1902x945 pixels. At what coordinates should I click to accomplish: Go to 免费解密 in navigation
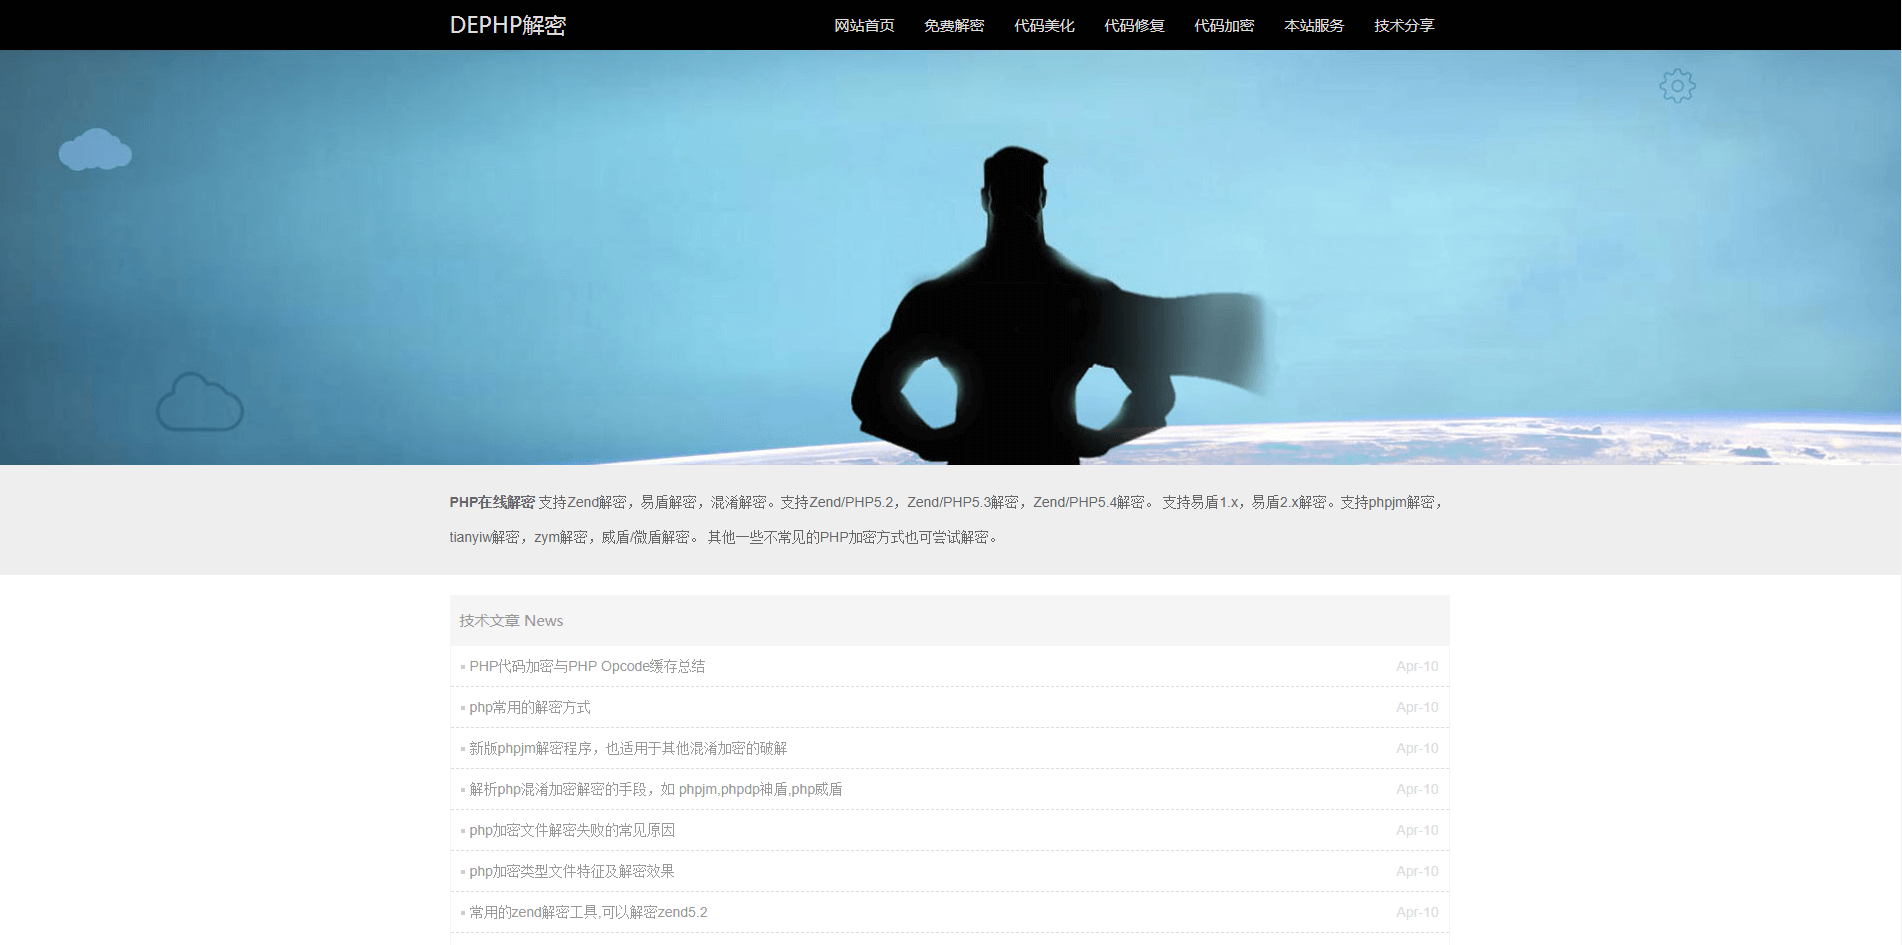954,26
